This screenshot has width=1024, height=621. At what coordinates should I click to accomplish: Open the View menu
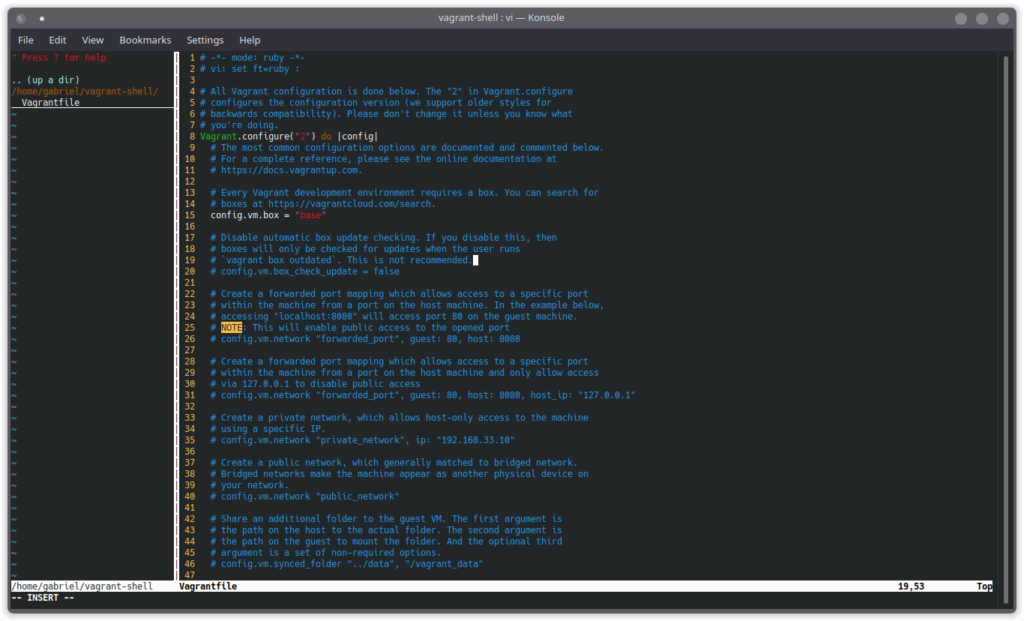pos(93,40)
